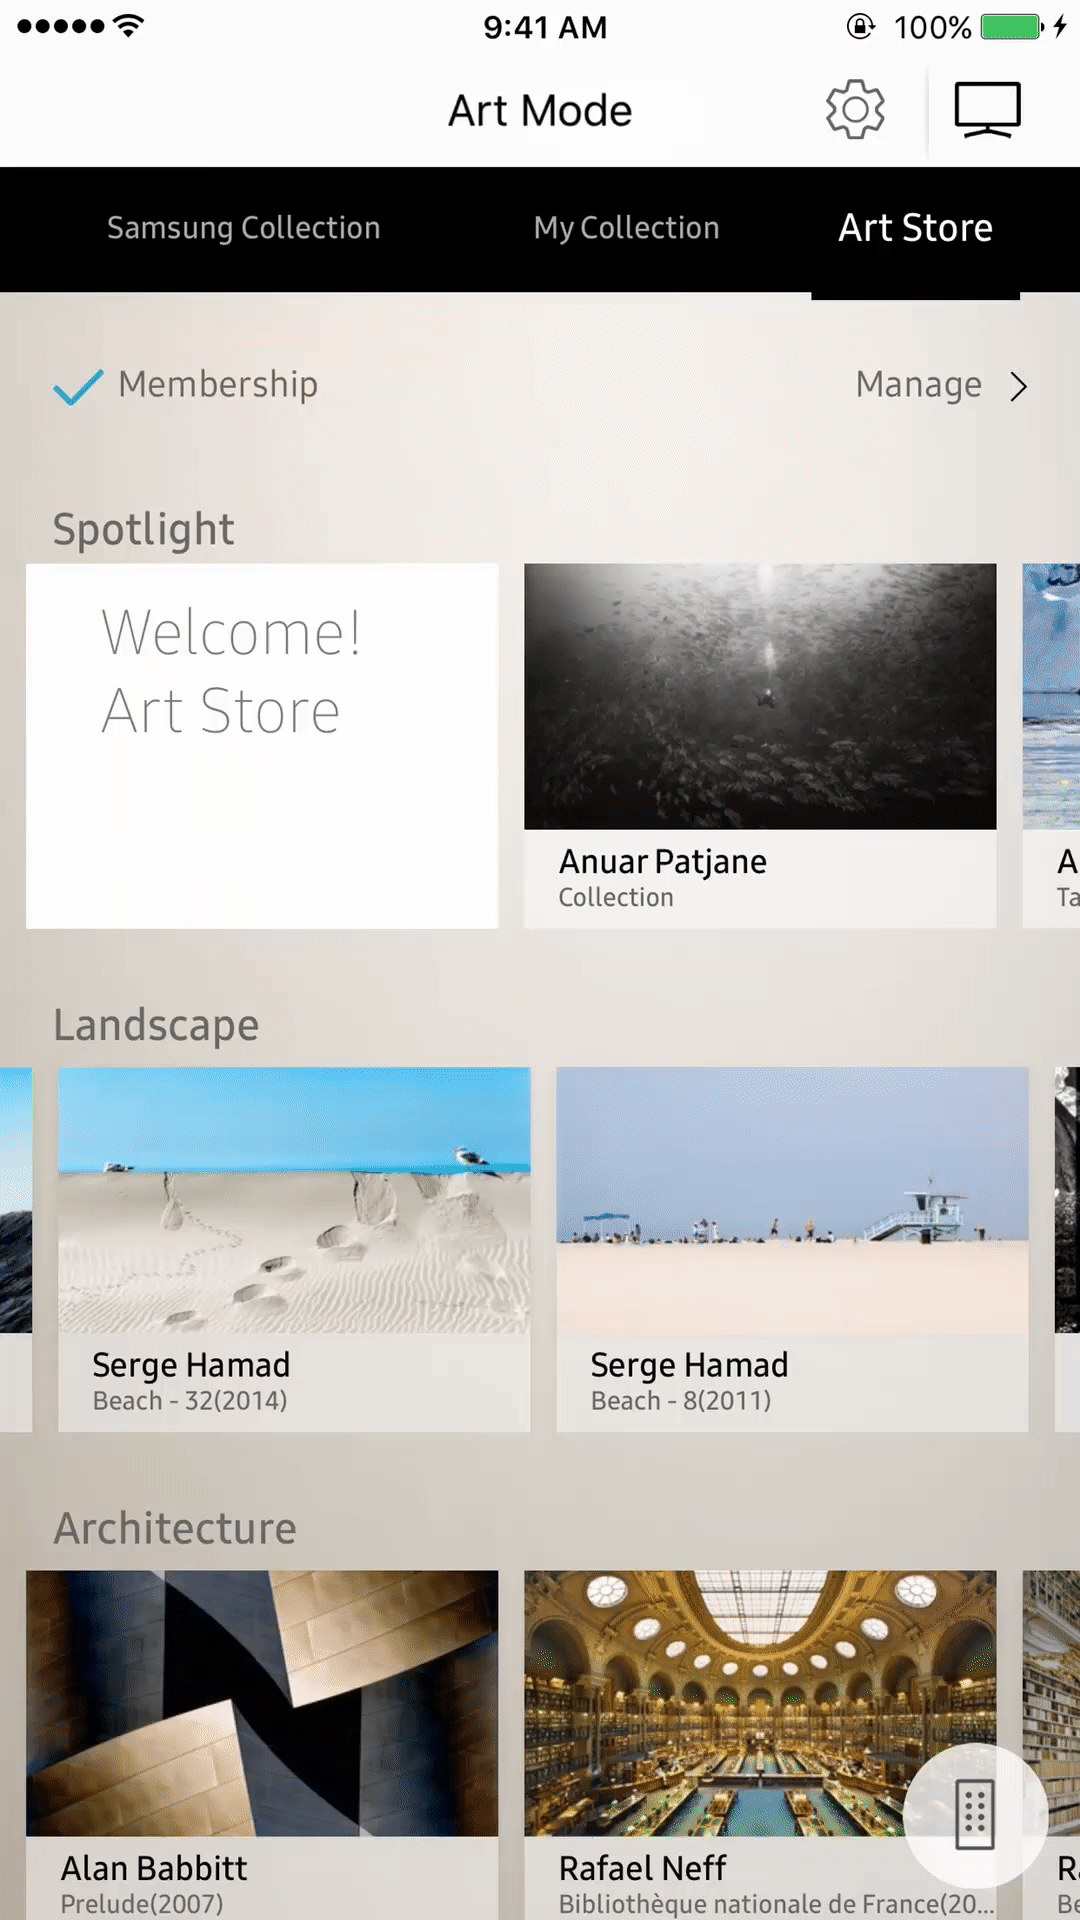Viewport: 1080px width, 1920px height.
Task: Switch to My Collection tab
Action: click(x=626, y=228)
